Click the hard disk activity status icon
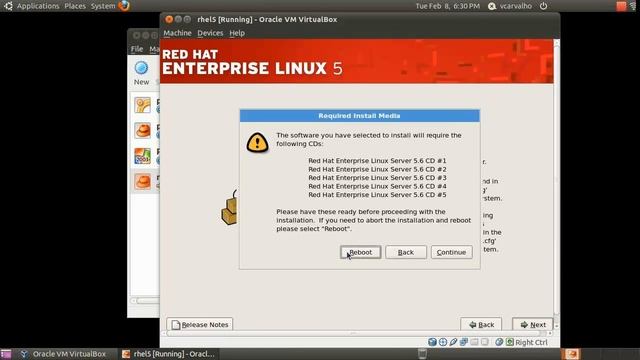This screenshot has width=640, height=360. click(x=432, y=342)
